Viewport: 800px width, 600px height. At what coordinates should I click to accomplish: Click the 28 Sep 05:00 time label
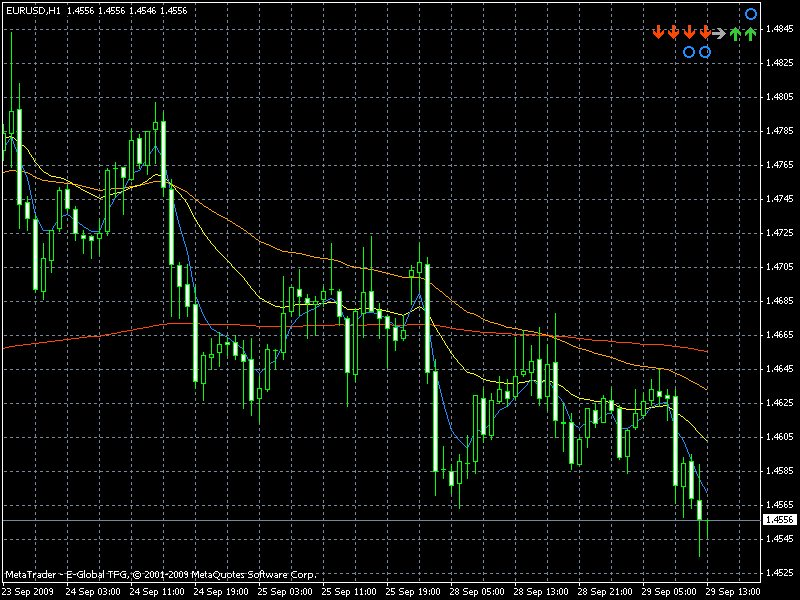coord(477,592)
